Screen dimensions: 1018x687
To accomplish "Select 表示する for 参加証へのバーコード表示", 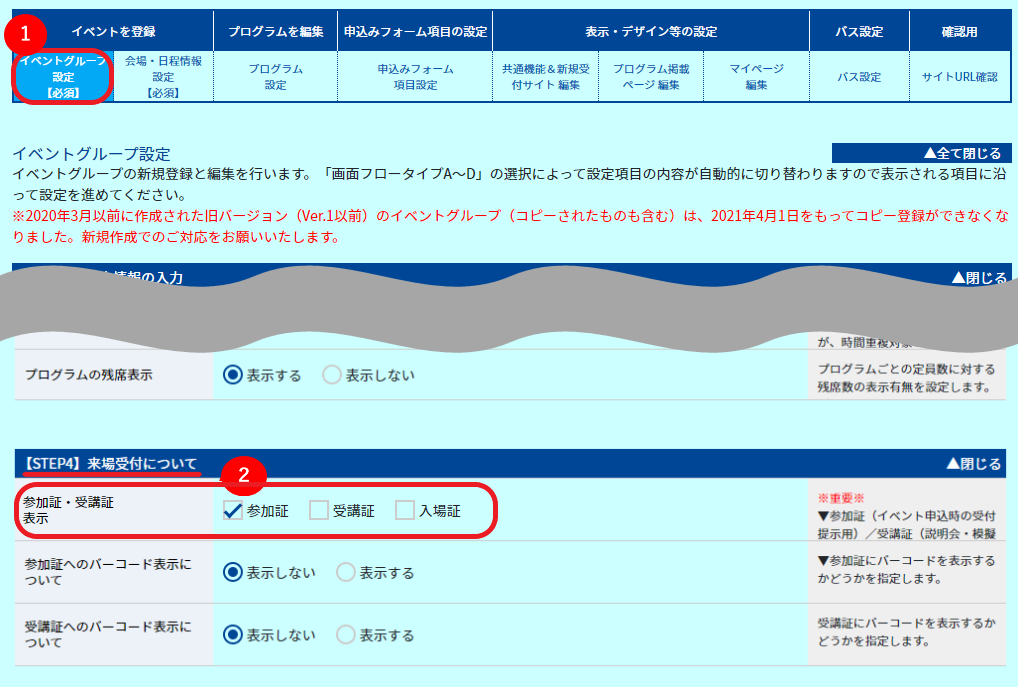I will (346, 572).
